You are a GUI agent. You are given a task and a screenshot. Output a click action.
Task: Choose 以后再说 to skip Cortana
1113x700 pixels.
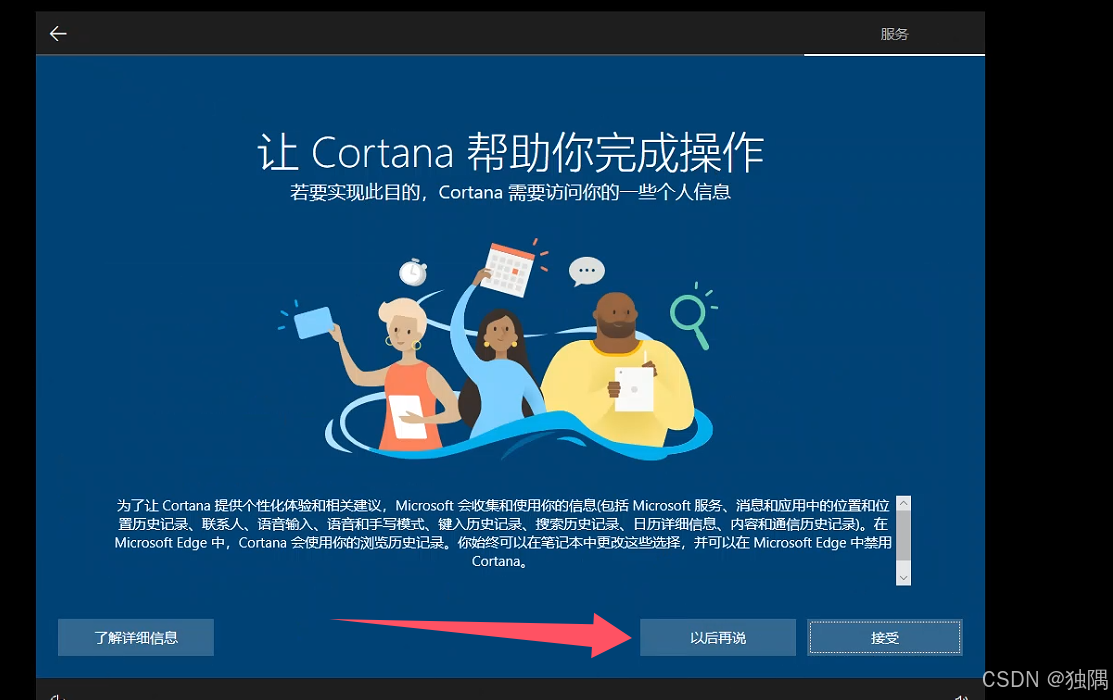718,638
